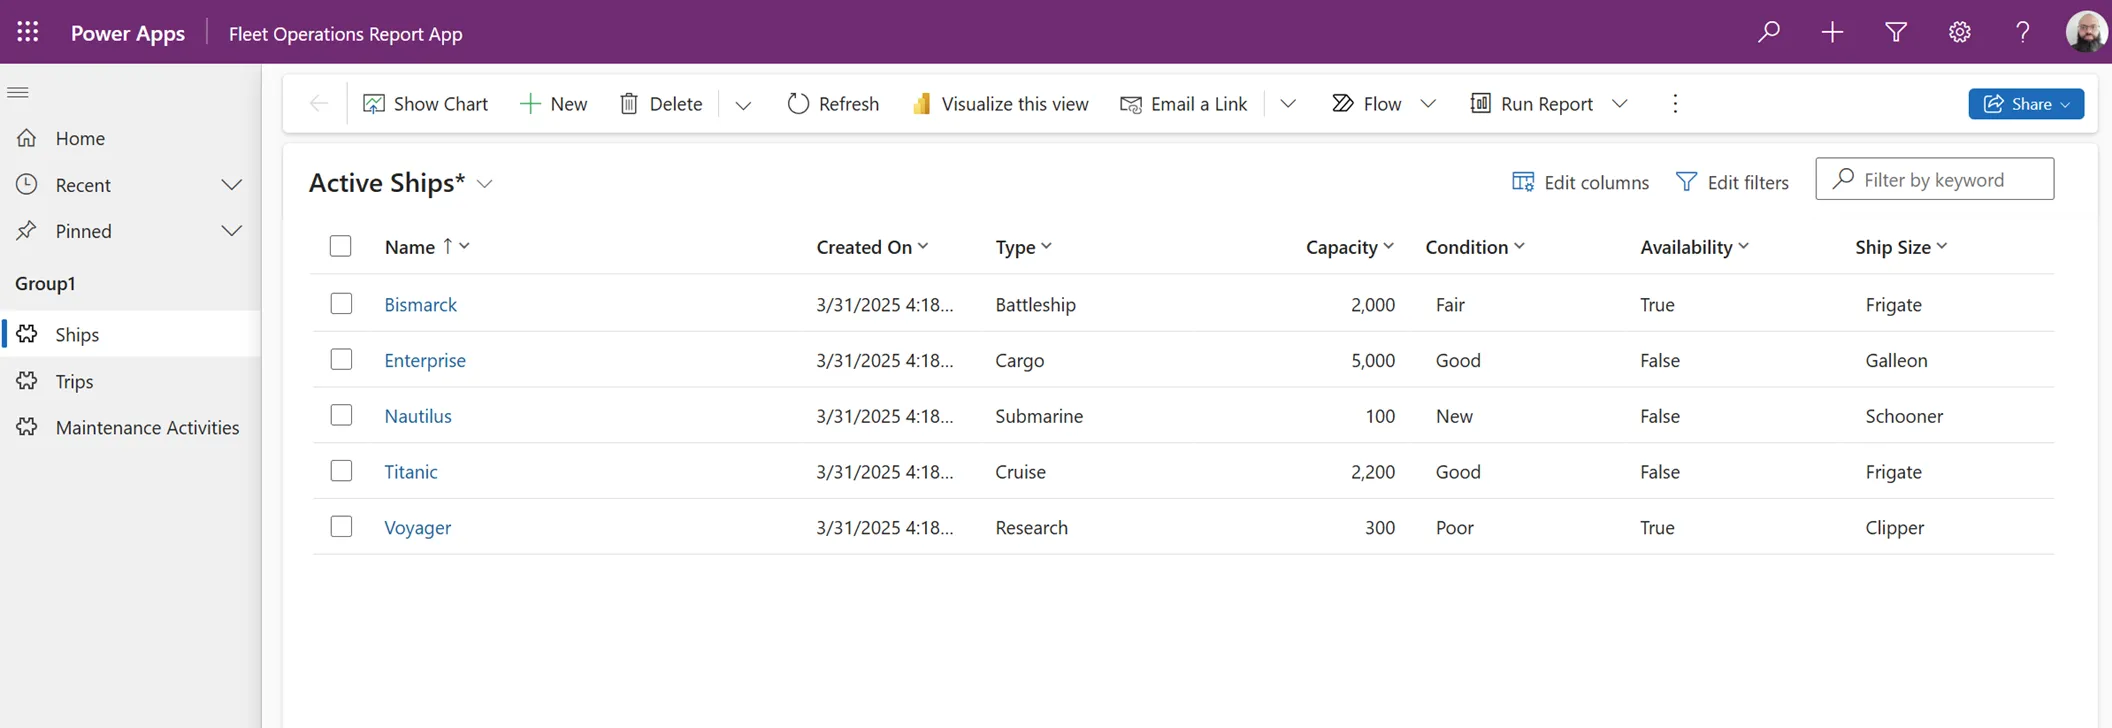Click the plus quick create icon in header
The image size is (2112, 728).
(1832, 32)
